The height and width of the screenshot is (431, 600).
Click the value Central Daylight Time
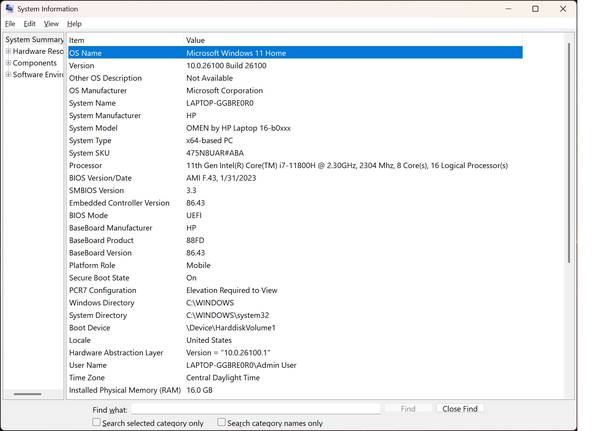click(223, 377)
